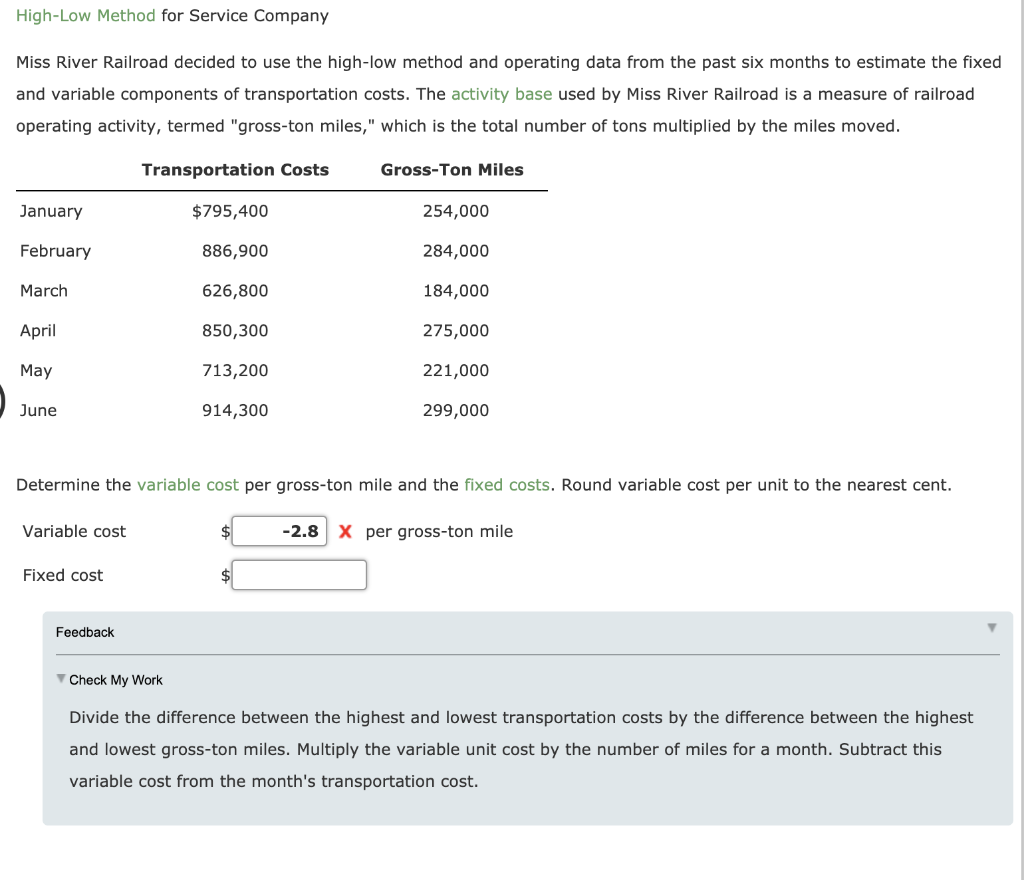The image size is (1024, 880).
Task: Click the per gross-ton mile label
Action: [438, 531]
